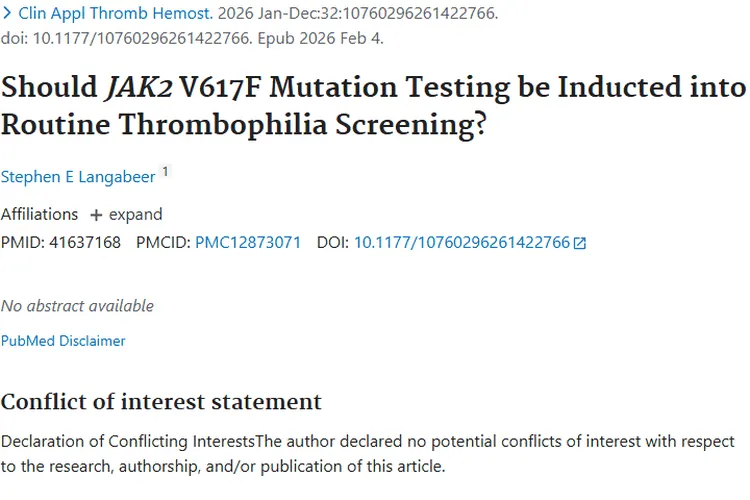
Task: Click the plus icon beside expand
Action: coord(96,215)
